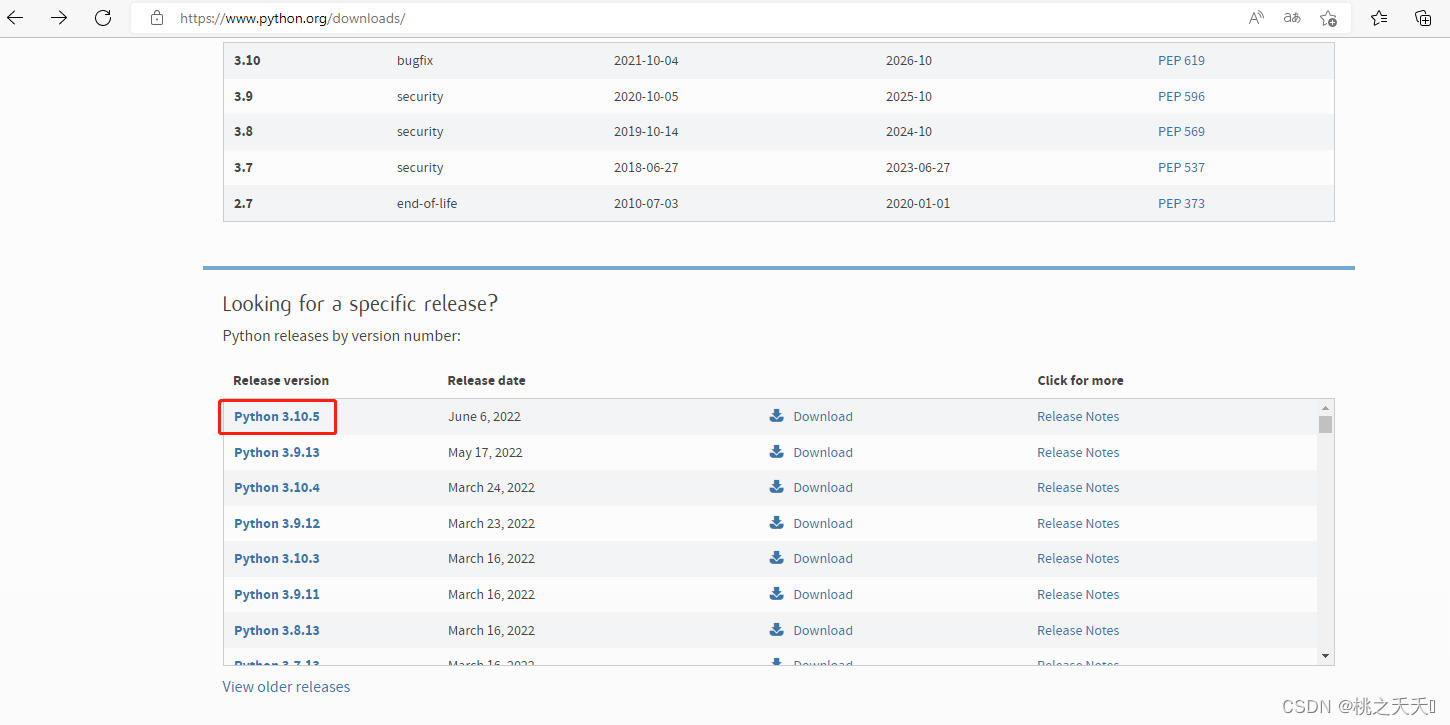The height and width of the screenshot is (725, 1450).
Task: Click the release list scrollbar thumb
Action: tap(1325, 424)
